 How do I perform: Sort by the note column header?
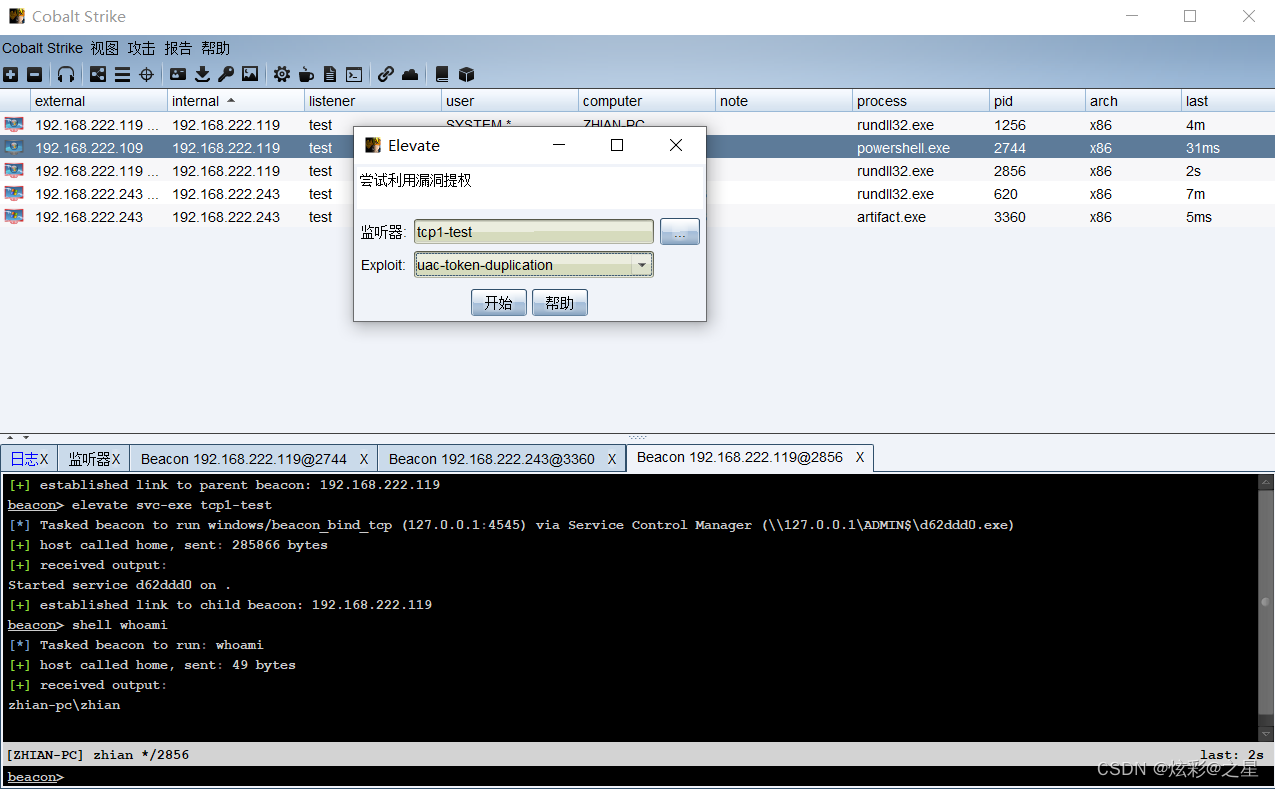(784, 101)
